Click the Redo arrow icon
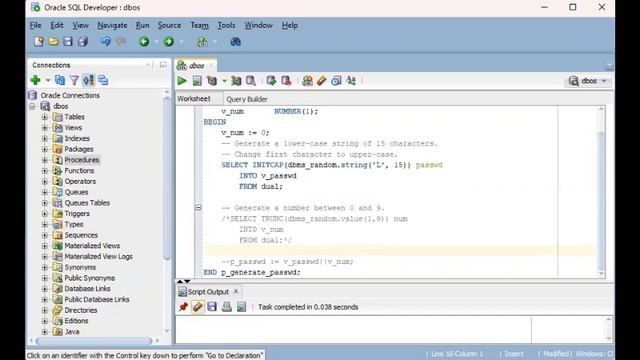The width and height of the screenshot is (640, 360). (121, 41)
